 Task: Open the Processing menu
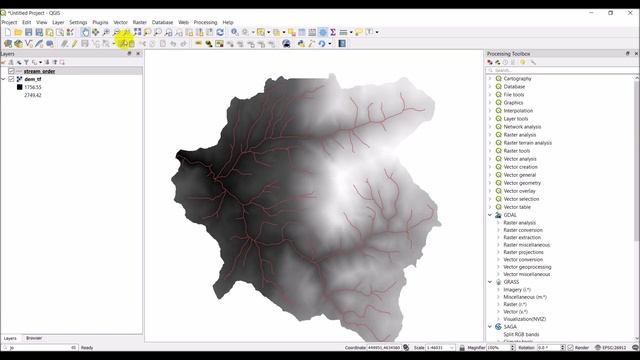coord(205,22)
